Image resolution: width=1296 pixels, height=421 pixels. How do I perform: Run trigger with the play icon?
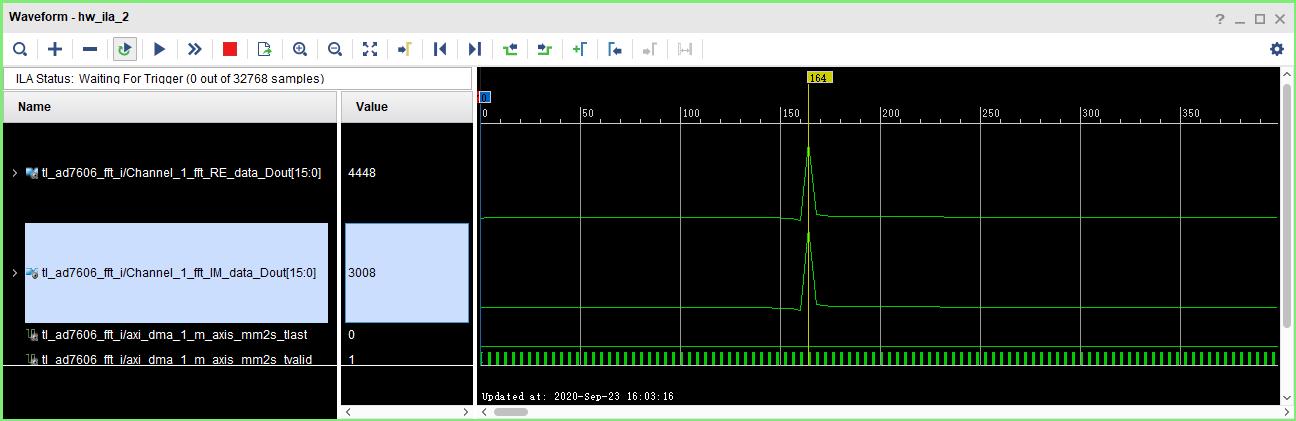coord(160,49)
